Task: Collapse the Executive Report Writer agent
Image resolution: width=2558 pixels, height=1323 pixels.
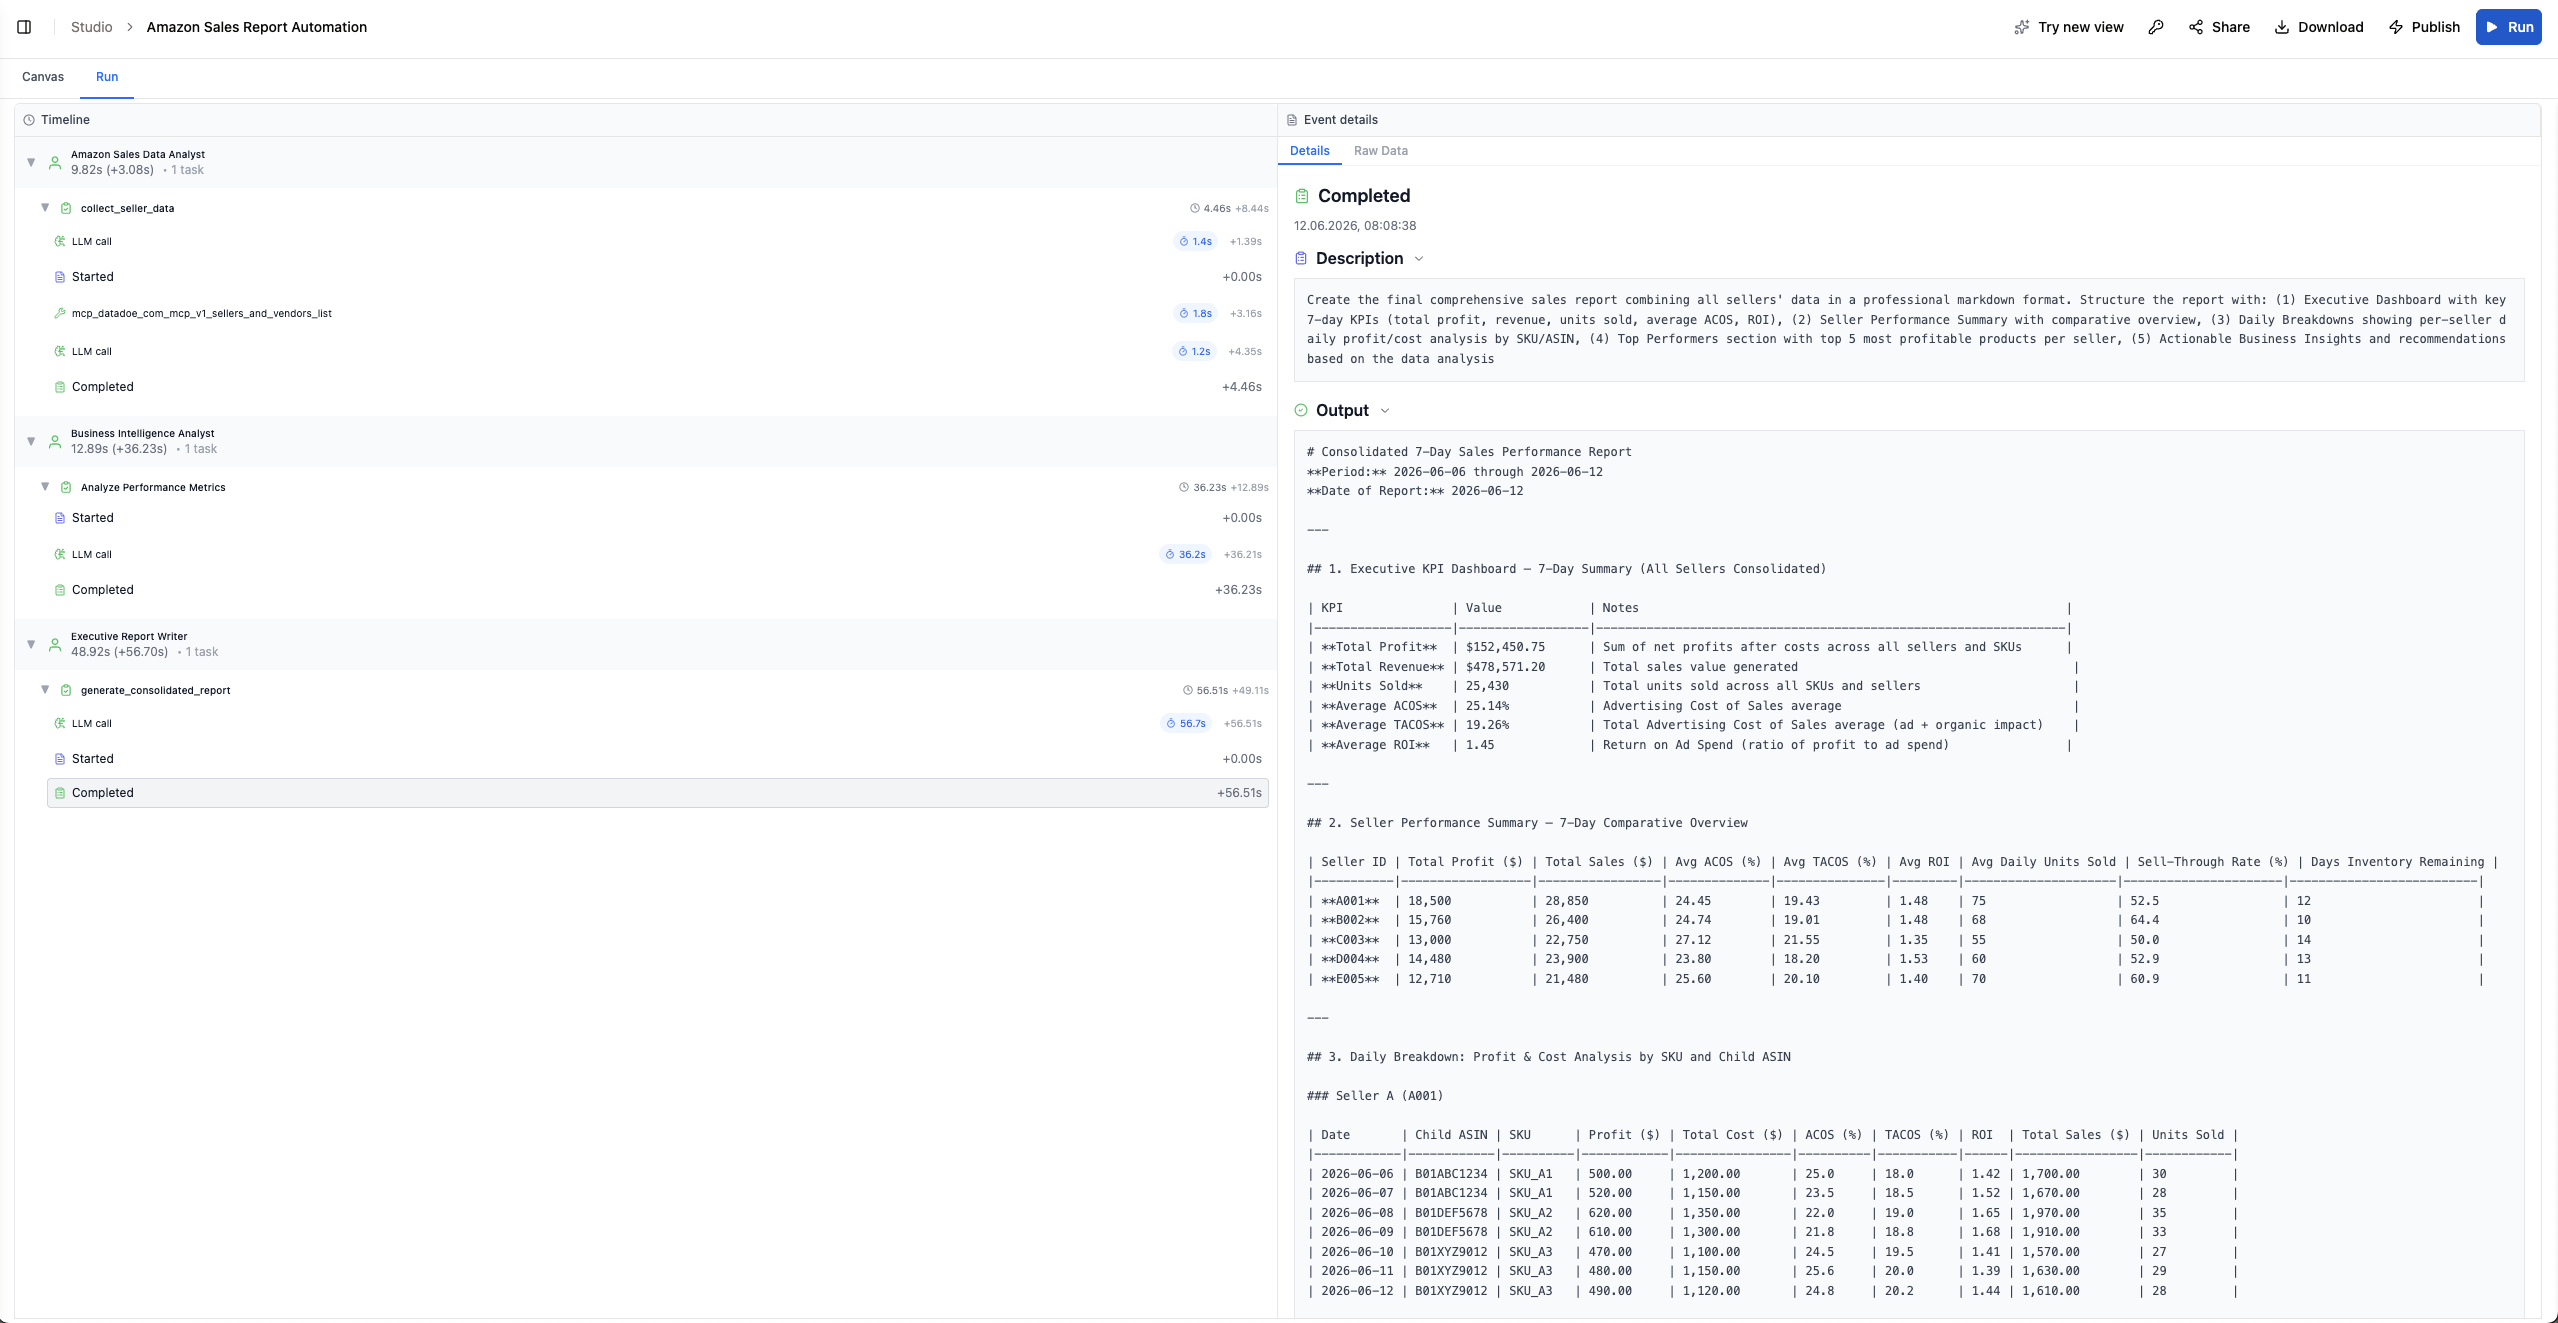Action: (31, 644)
